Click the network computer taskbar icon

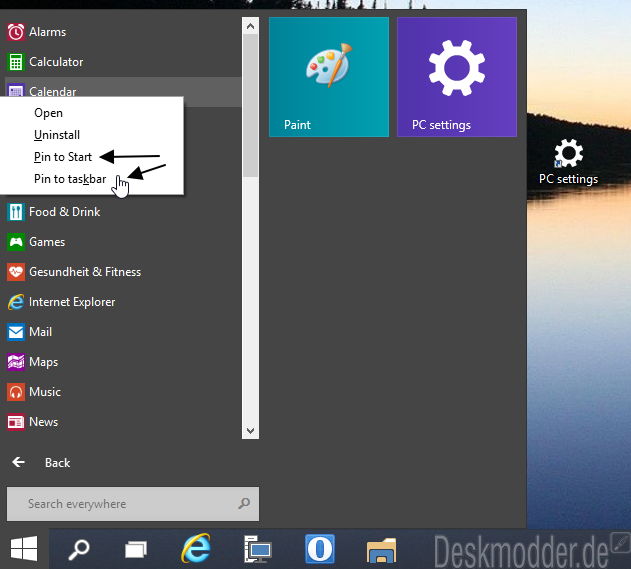click(258, 549)
